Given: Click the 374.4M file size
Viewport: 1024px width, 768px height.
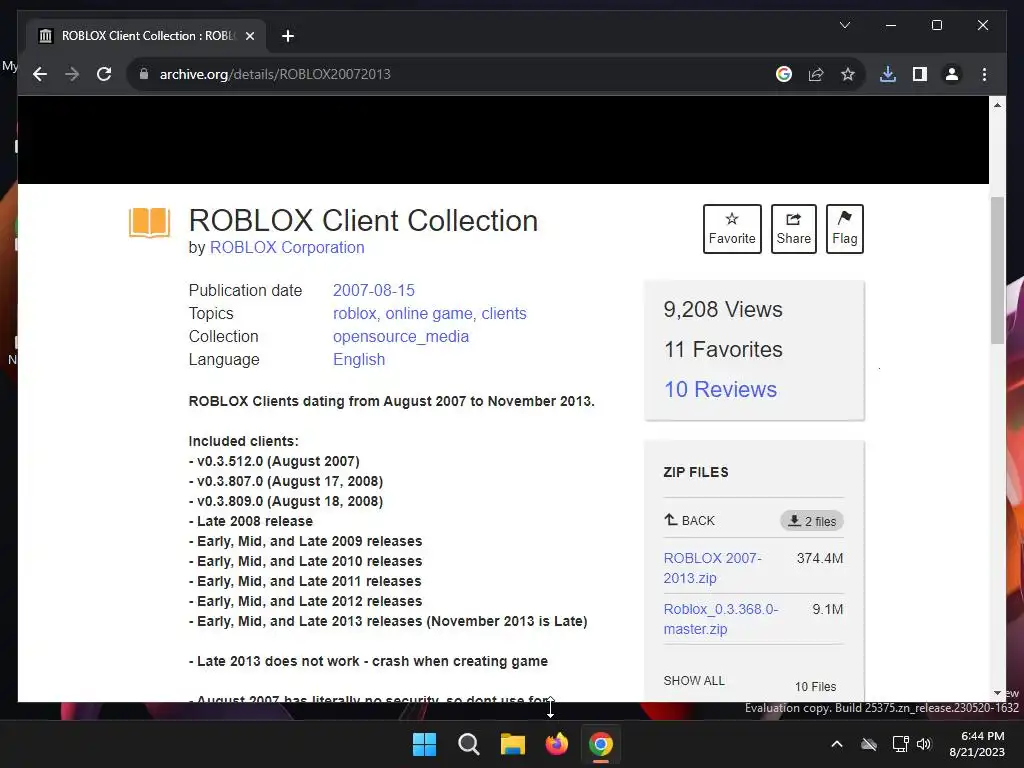Looking at the screenshot, I should click(820, 558).
